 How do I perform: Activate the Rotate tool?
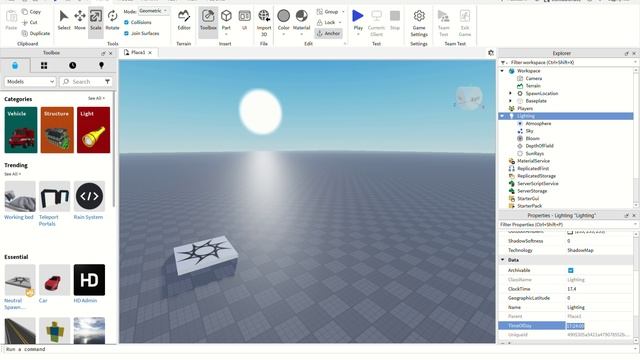coord(112,20)
